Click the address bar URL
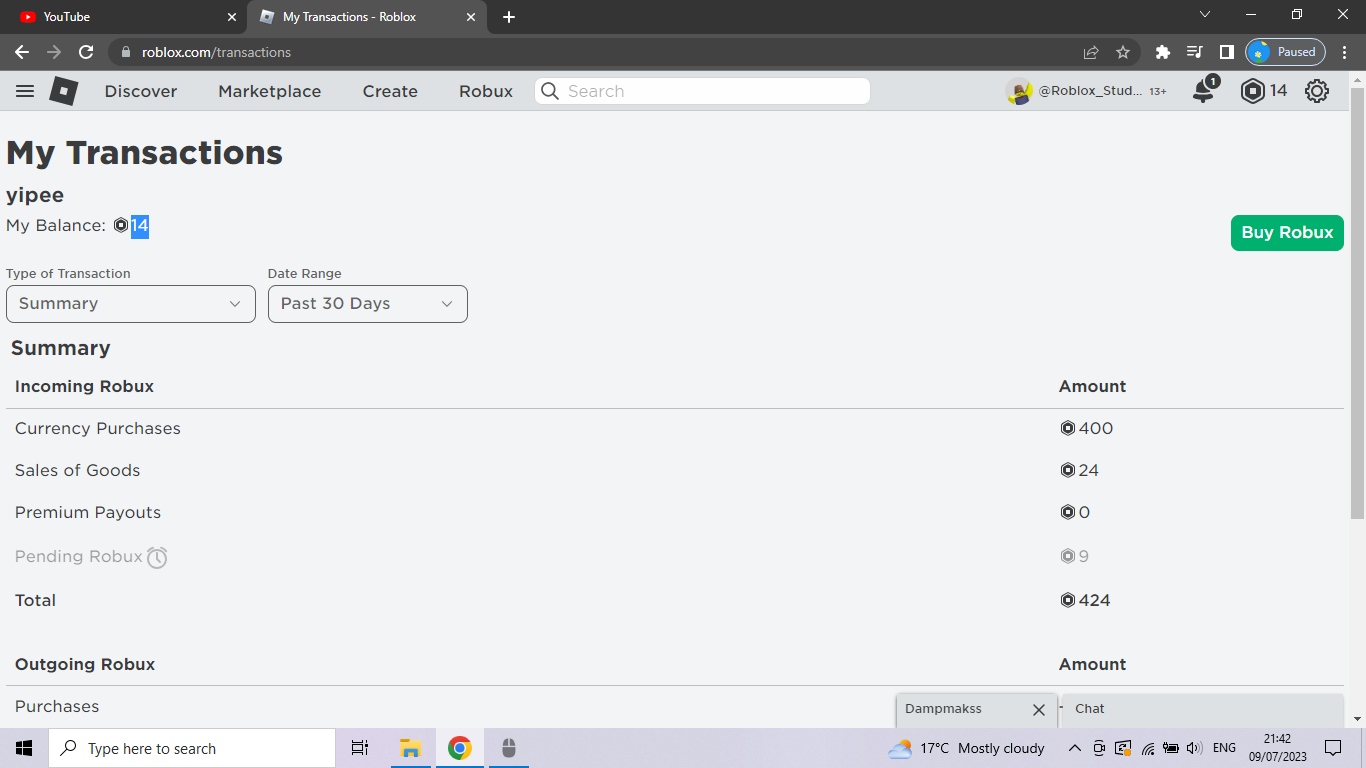Image resolution: width=1366 pixels, height=768 pixels. [x=216, y=52]
